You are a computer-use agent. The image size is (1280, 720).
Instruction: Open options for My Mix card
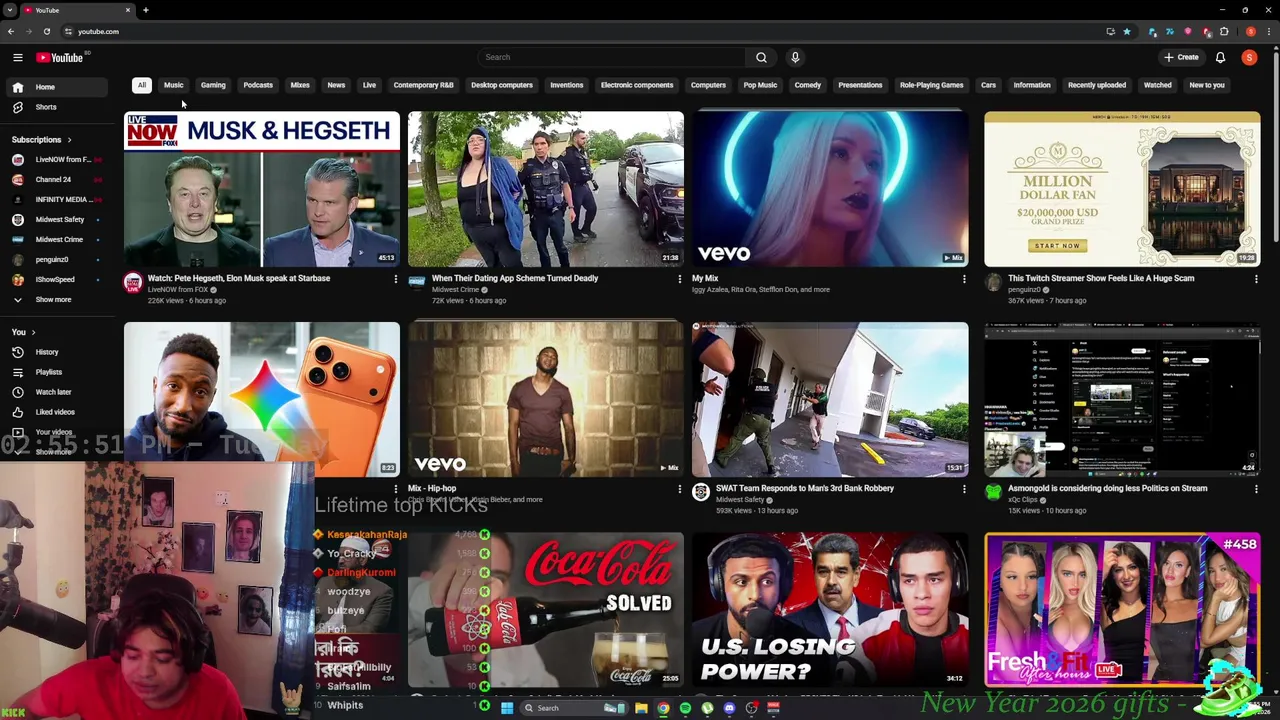964,279
